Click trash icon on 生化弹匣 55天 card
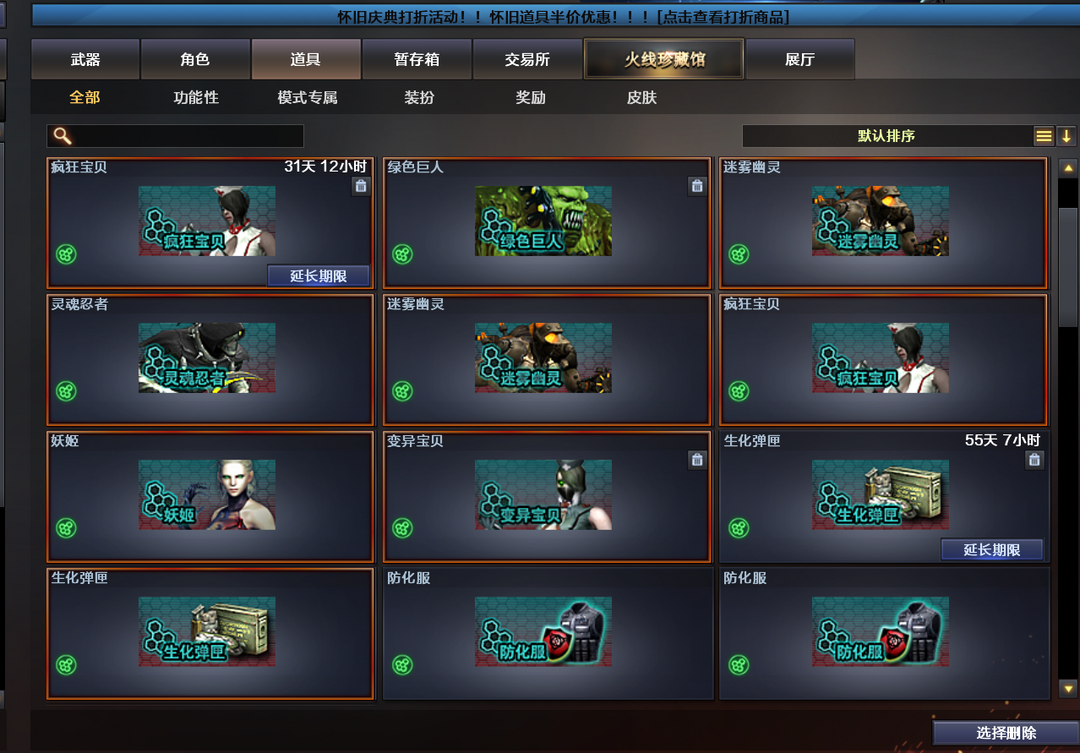Screen dimensions: 1080x753 [x=1034, y=460]
